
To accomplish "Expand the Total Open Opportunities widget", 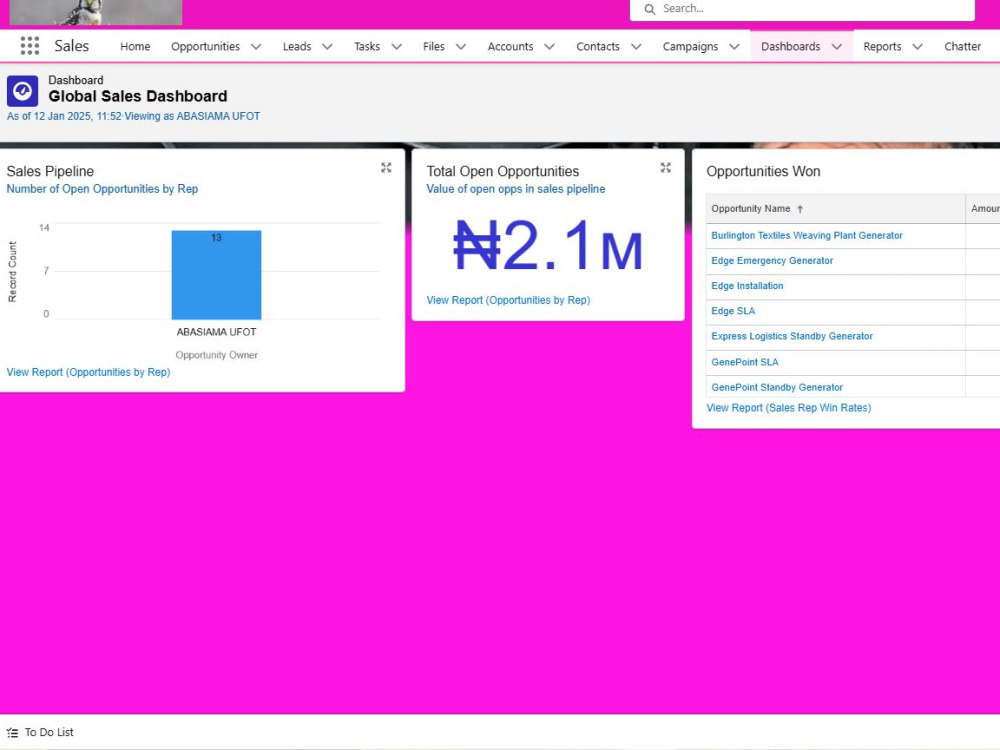I will tap(665, 168).
